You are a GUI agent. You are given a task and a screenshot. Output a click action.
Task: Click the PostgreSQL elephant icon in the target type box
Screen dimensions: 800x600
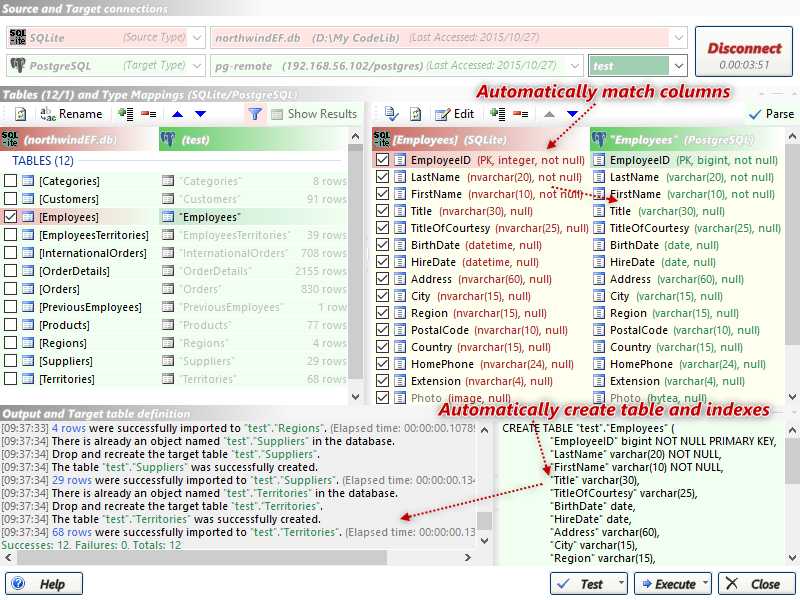(x=17, y=65)
